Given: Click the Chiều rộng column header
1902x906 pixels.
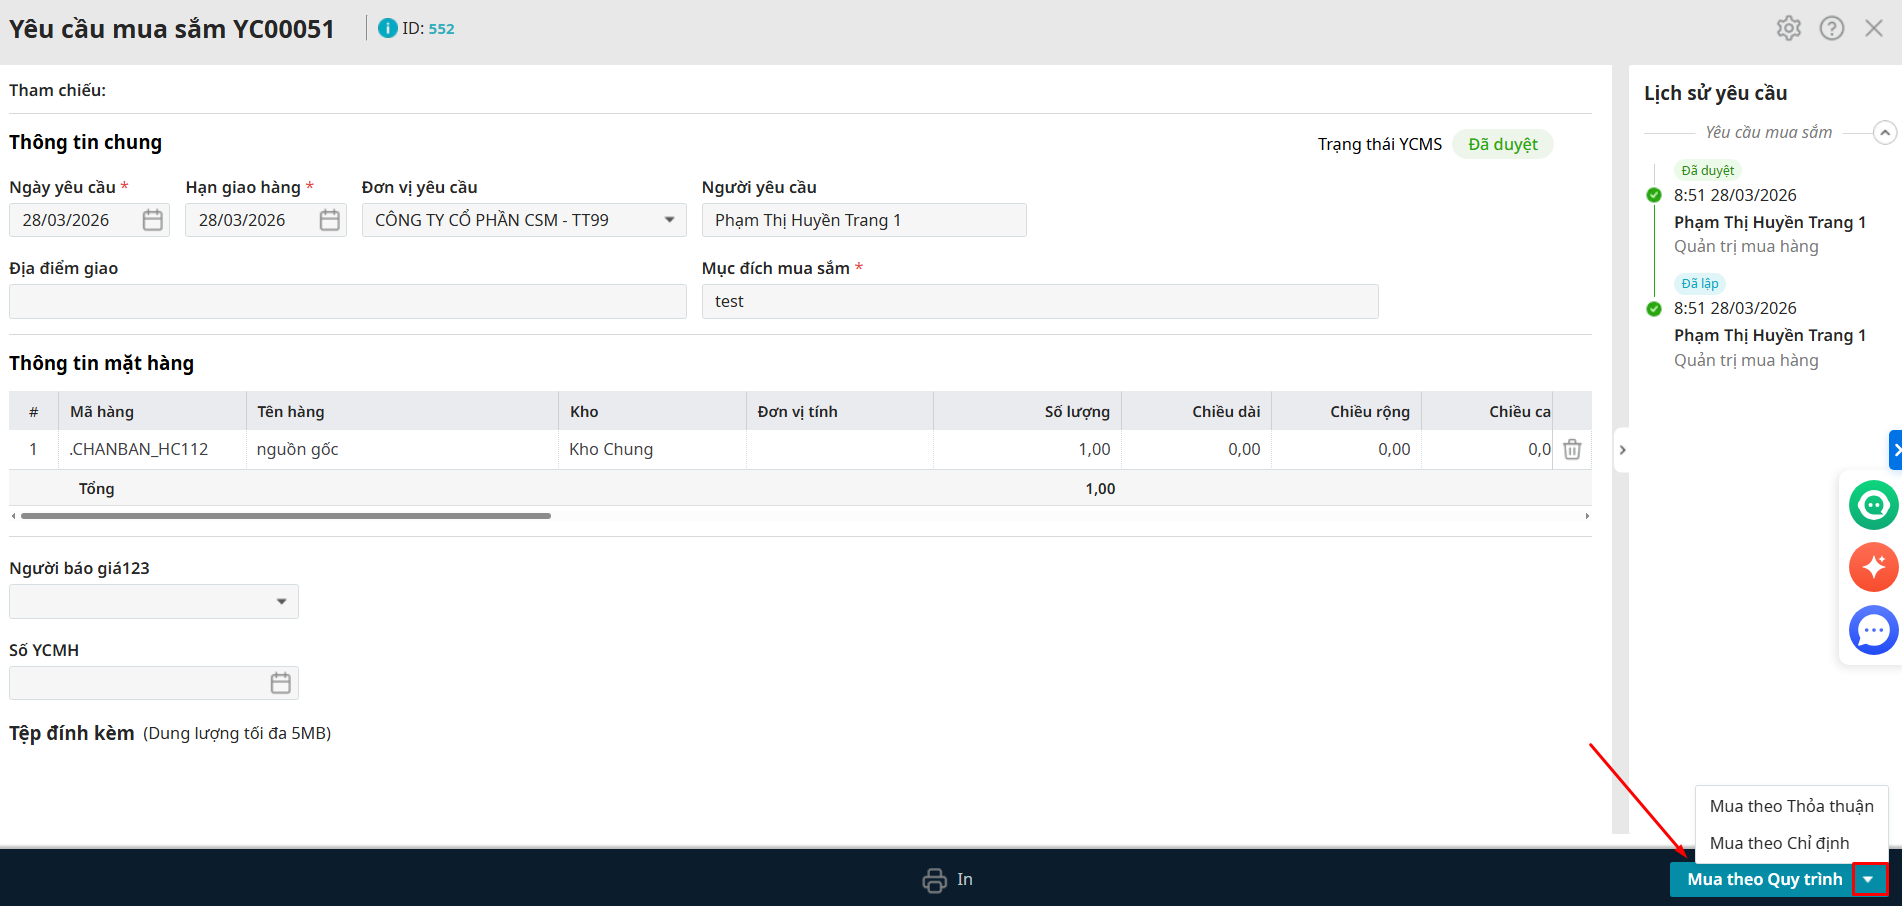Looking at the screenshot, I should [1347, 411].
